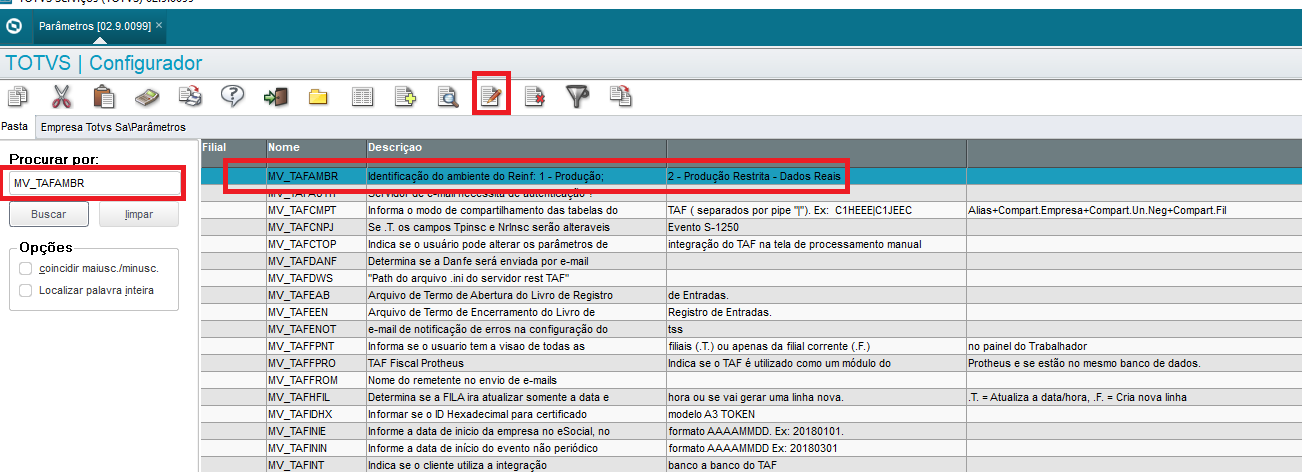Click '2 - Produção Restrita - Dados Reais' cell
The width and height of the screenshot is (1302, 472).
[816, 176]
